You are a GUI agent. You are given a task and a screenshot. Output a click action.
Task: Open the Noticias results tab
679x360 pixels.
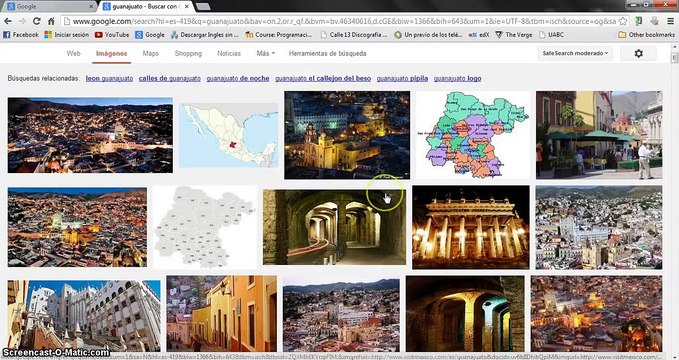point(229,53)
